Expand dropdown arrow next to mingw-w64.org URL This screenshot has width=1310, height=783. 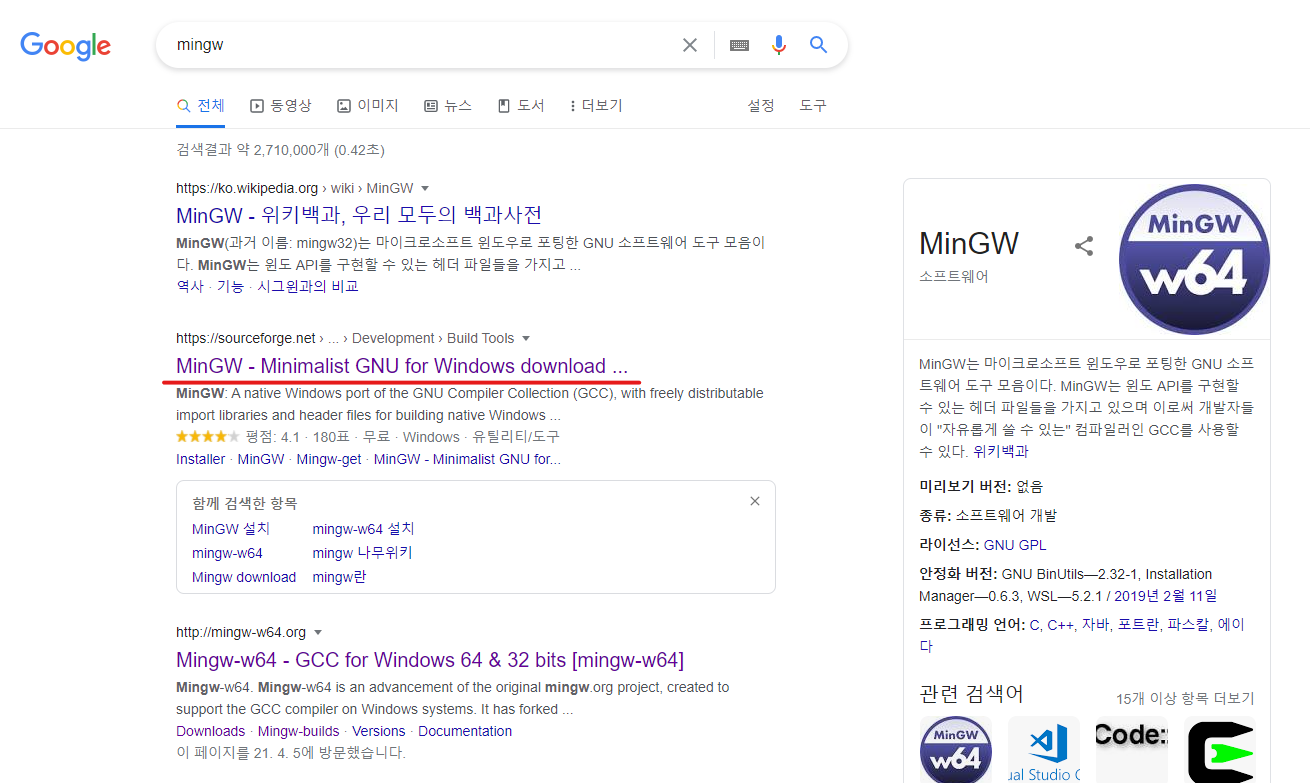[318, 632]
